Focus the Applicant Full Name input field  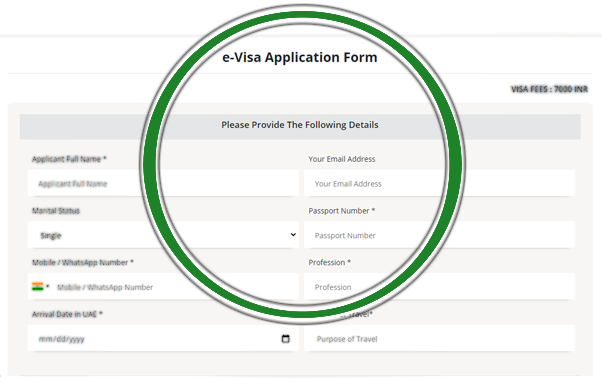[x=163, y=183]
